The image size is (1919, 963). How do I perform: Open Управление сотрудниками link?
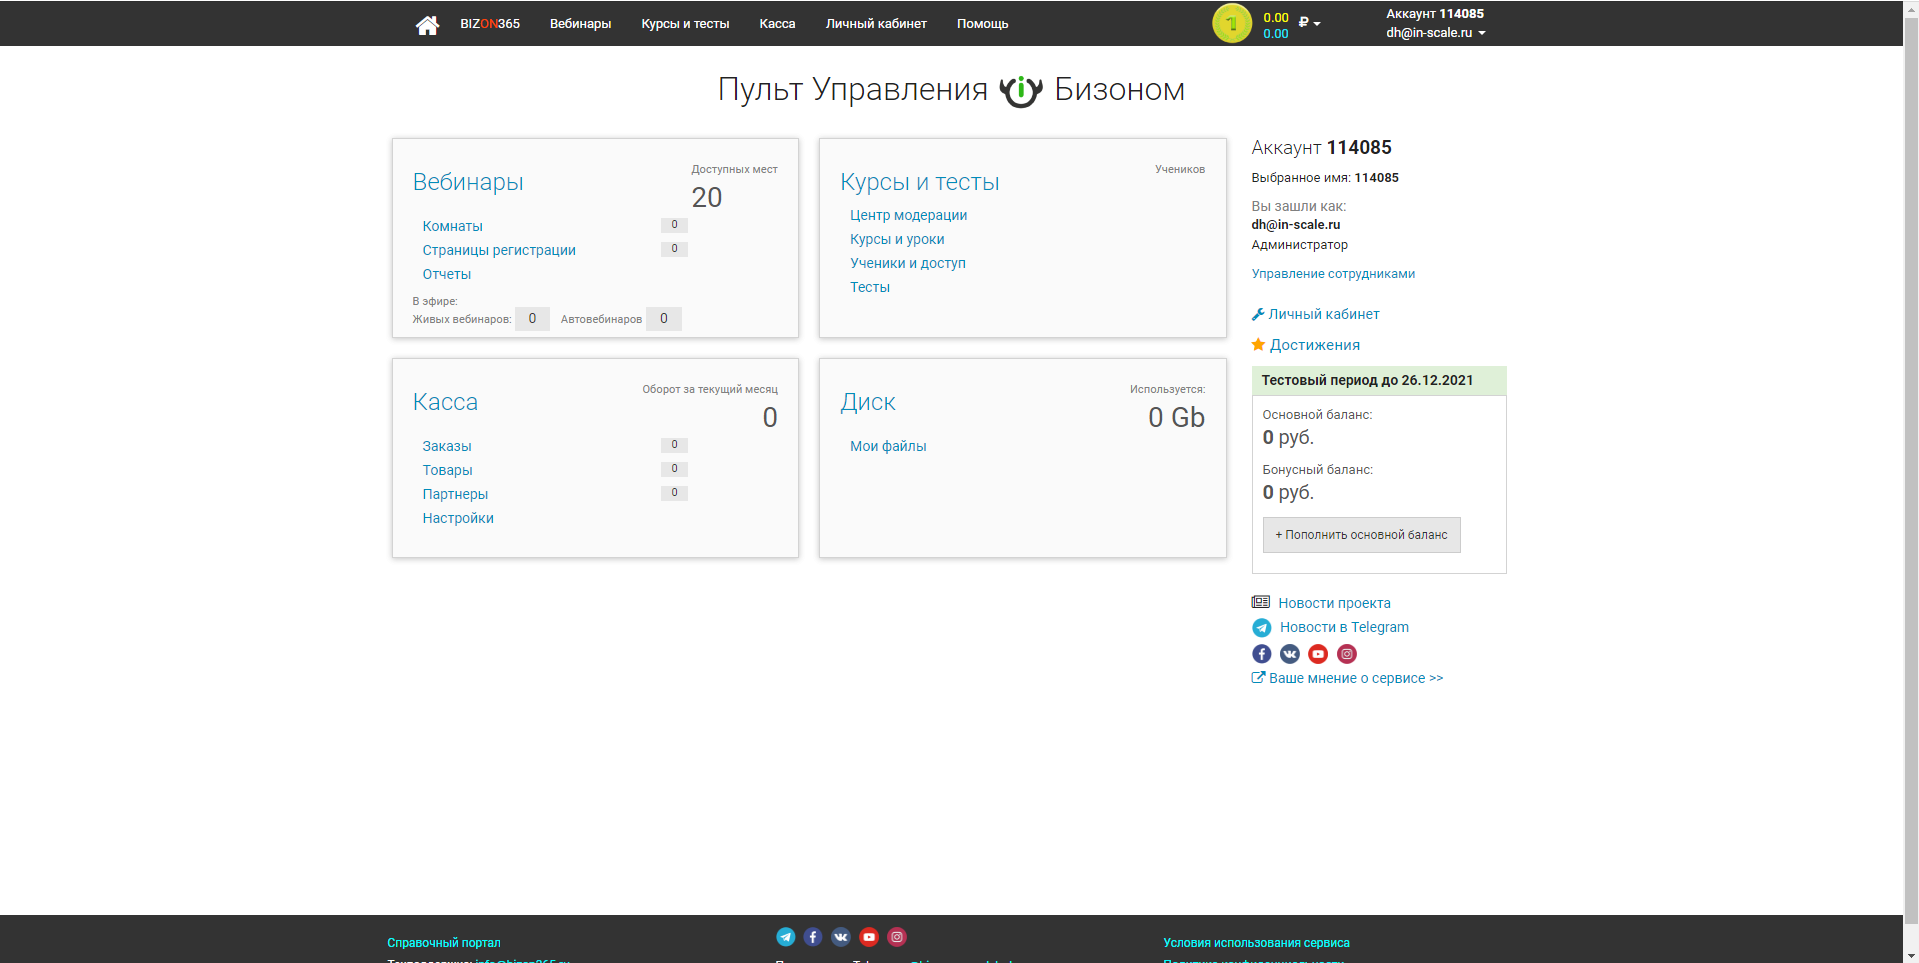(x=1333, y=274)
